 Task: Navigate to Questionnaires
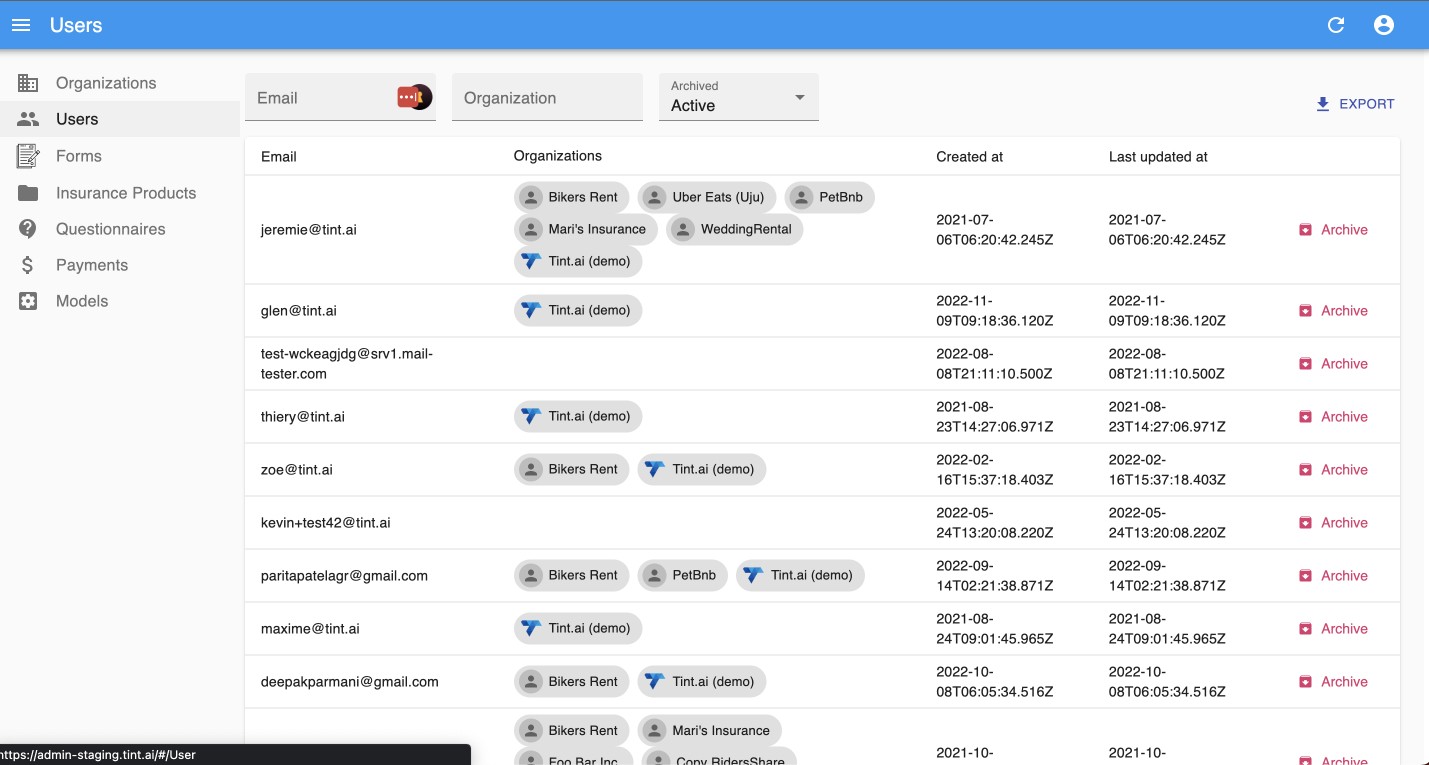120,229
